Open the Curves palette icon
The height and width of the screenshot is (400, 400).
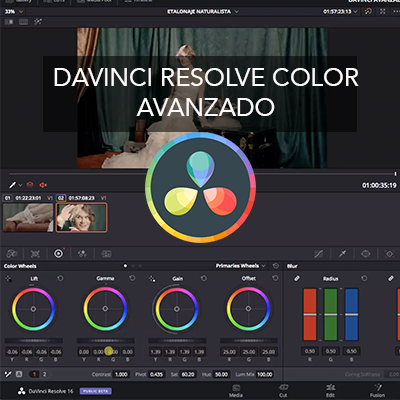pos(319,254)
